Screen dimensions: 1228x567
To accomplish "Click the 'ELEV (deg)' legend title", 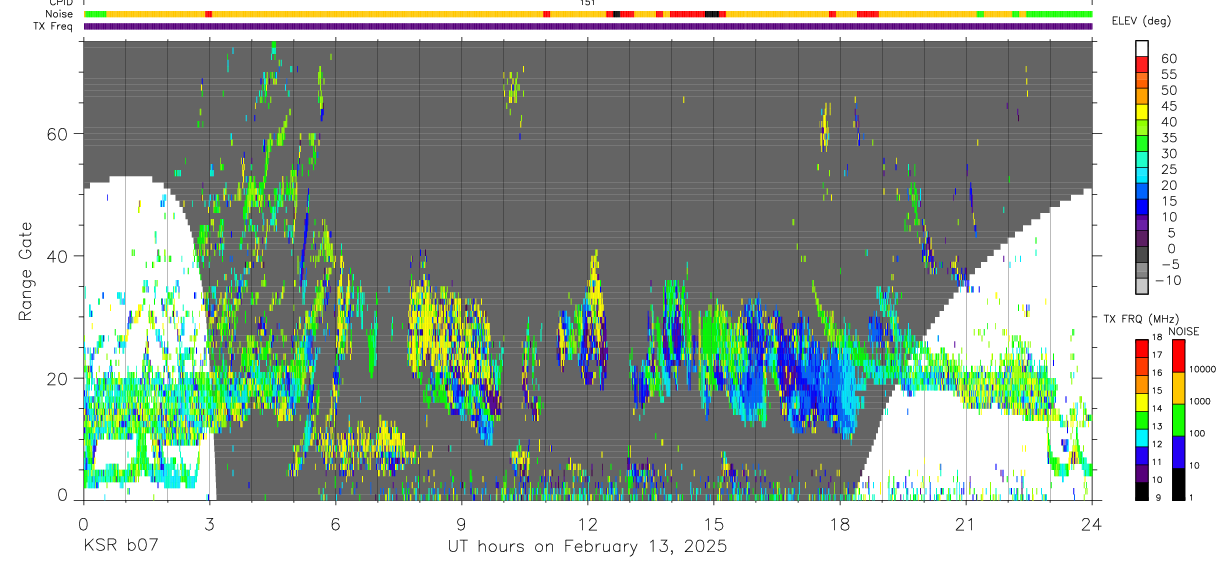I will 1143,21.
